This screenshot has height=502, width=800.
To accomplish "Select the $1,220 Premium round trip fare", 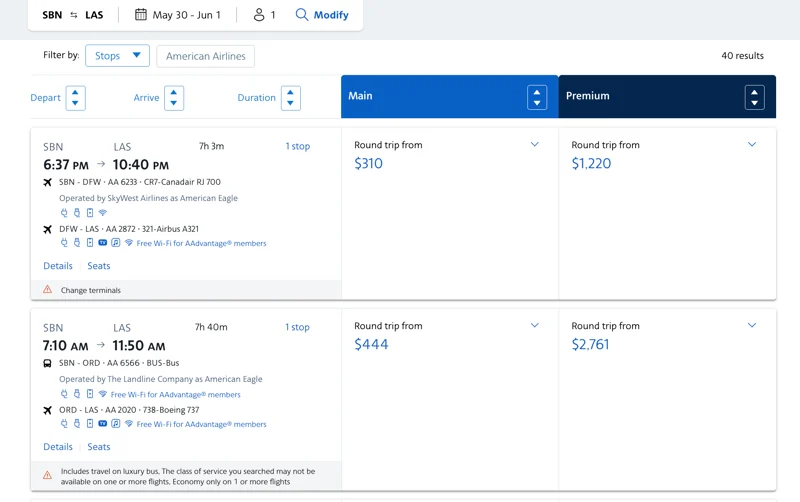I will point(591,164).
